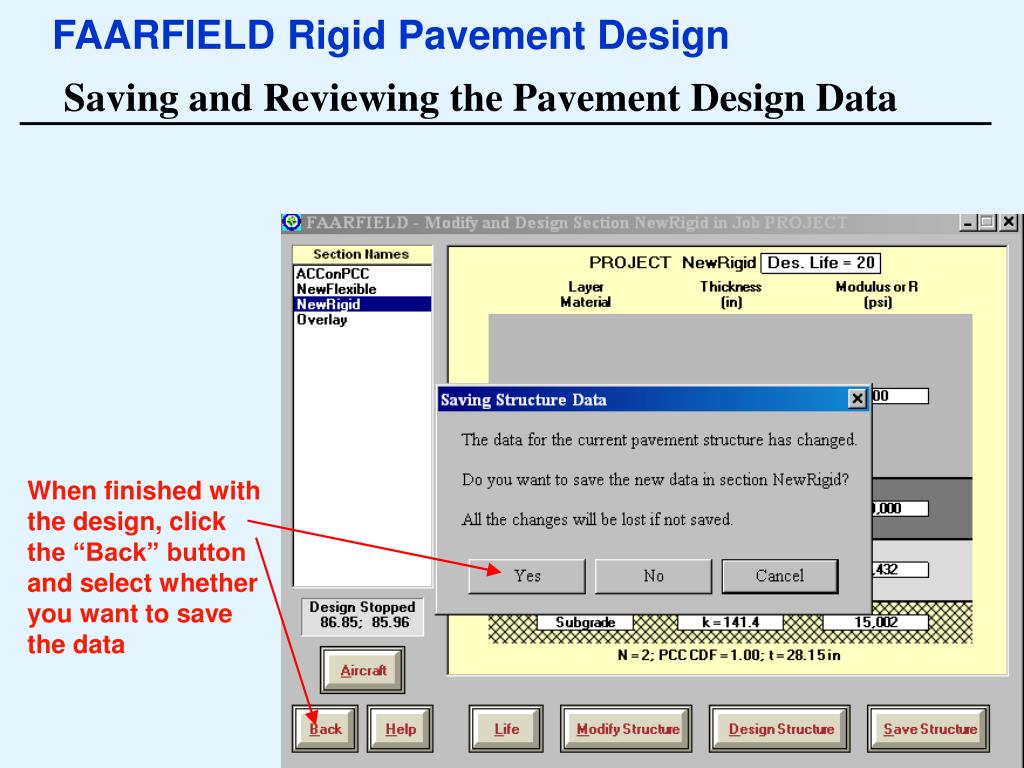Viewport: 1024px width, 768px height.
Task: Click the Des. Life = 20 box
Action: click(x=821, y=263)
